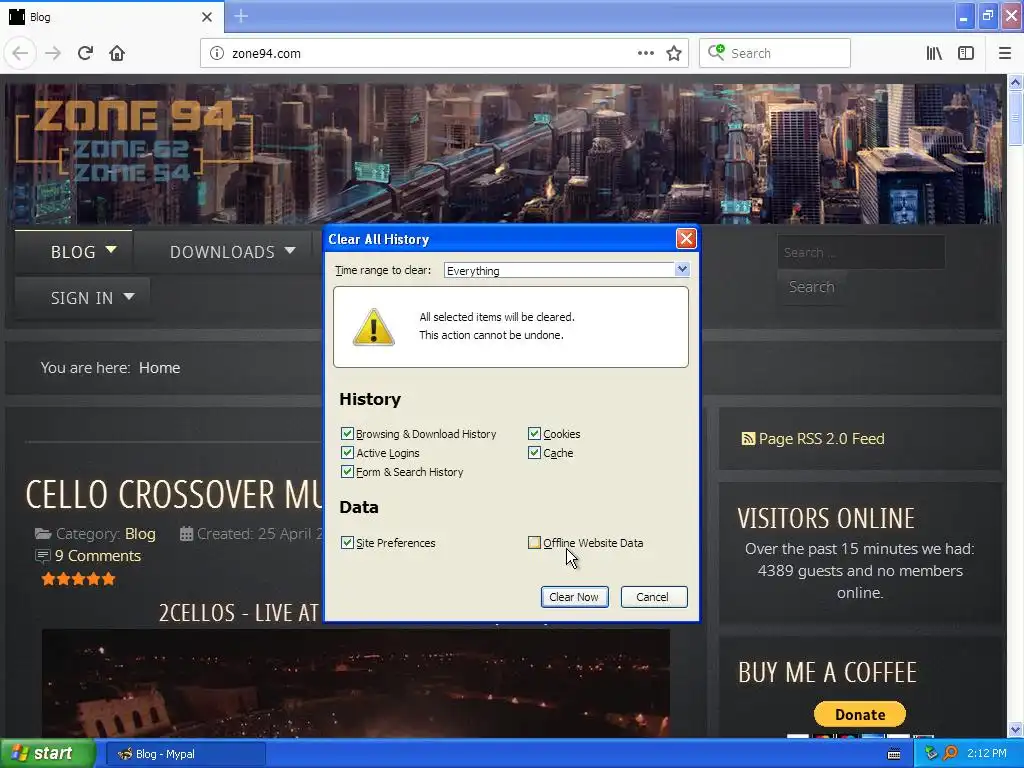Click the page scrollbar up arrow
This screenshot has height=768, width=1024.
[x=1015, y=82]
